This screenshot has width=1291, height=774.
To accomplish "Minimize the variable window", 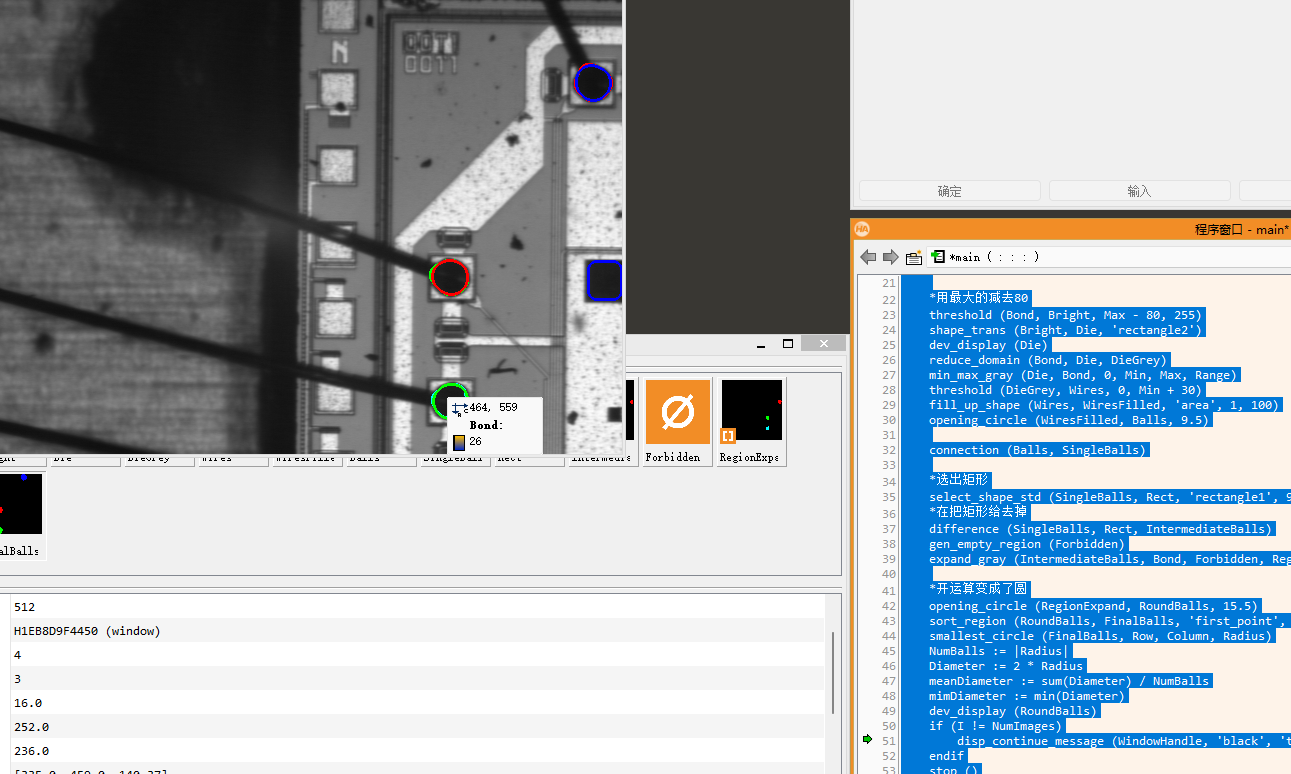I will [761, 344].
